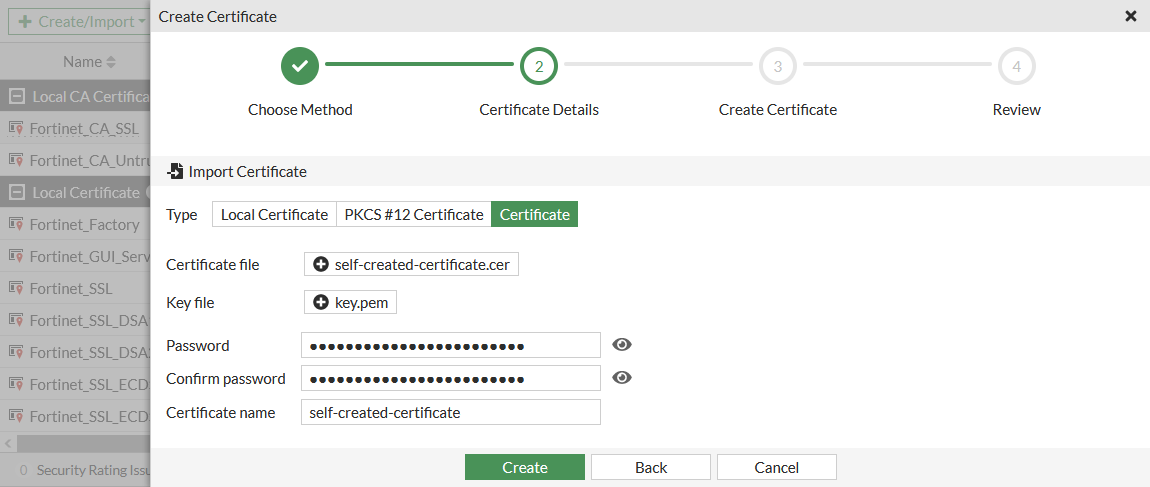
Task: Collapse the Local Certificate group
Action: tap(16, 192)
